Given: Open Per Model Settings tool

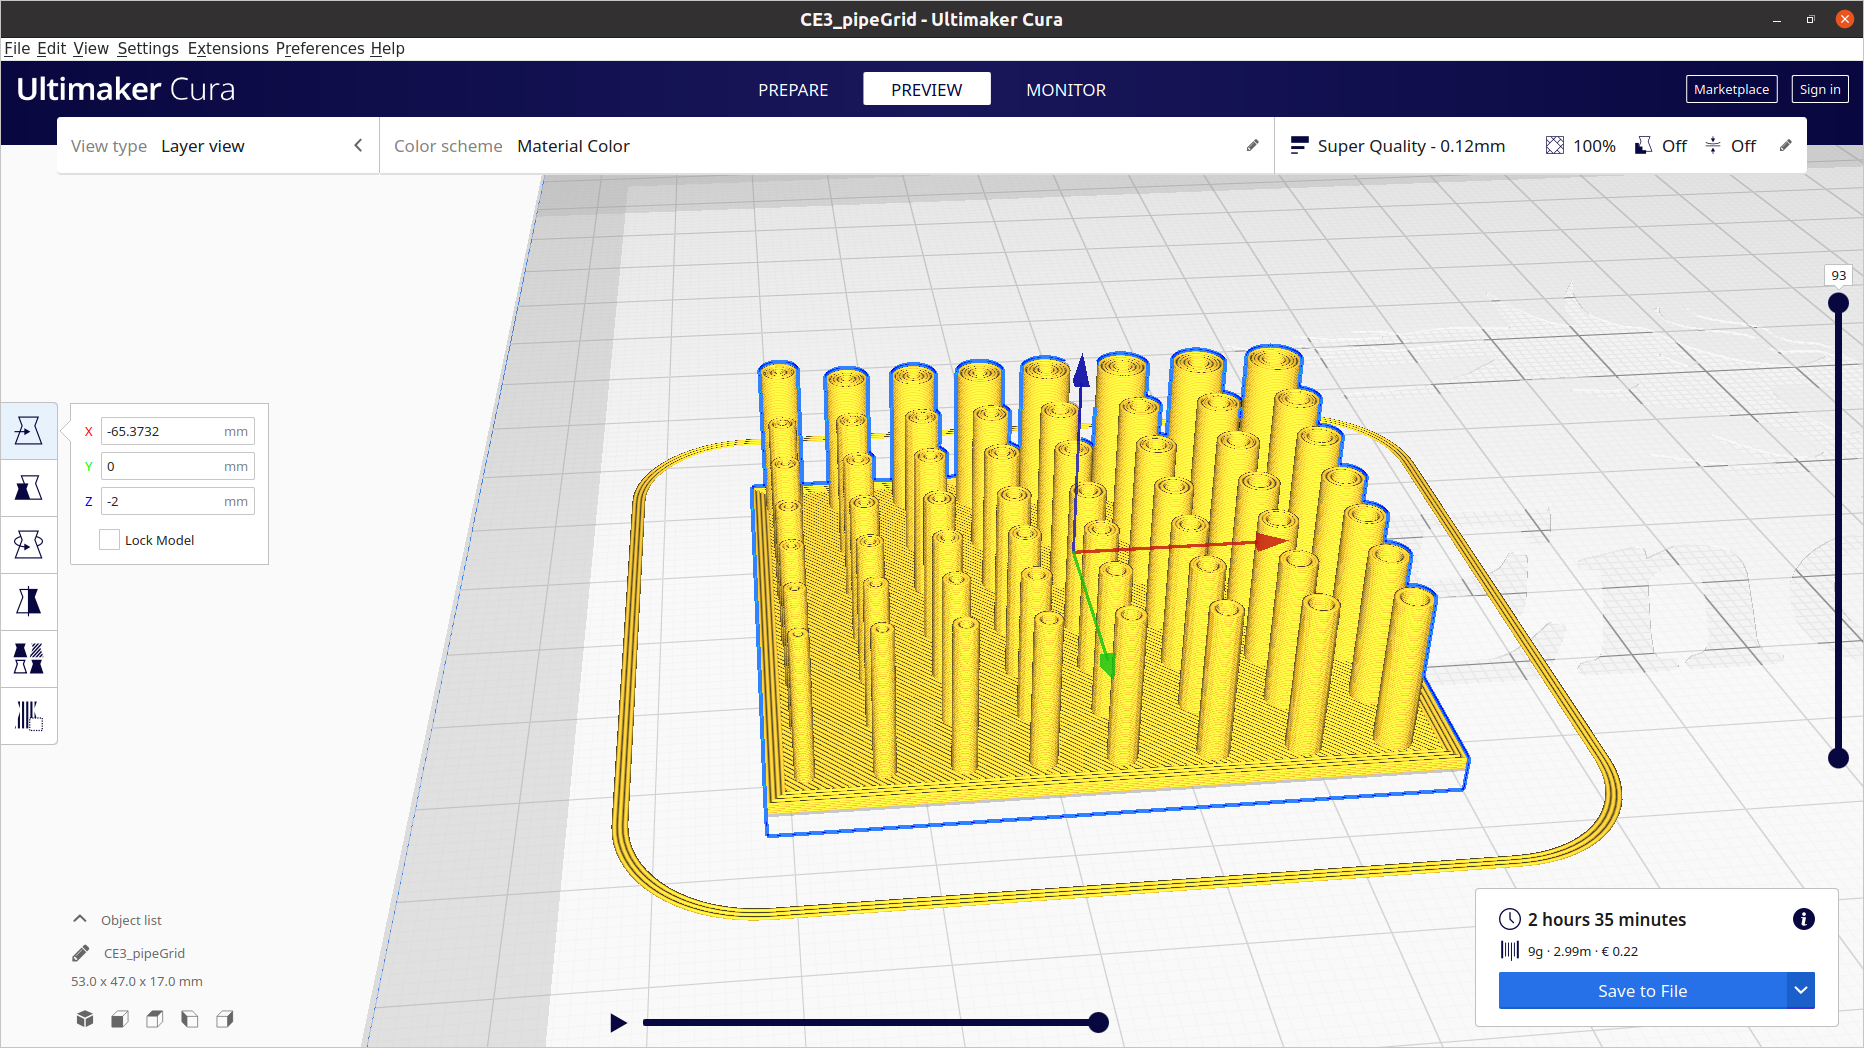Looking at the screenshot, I should (x=28, y=659).
